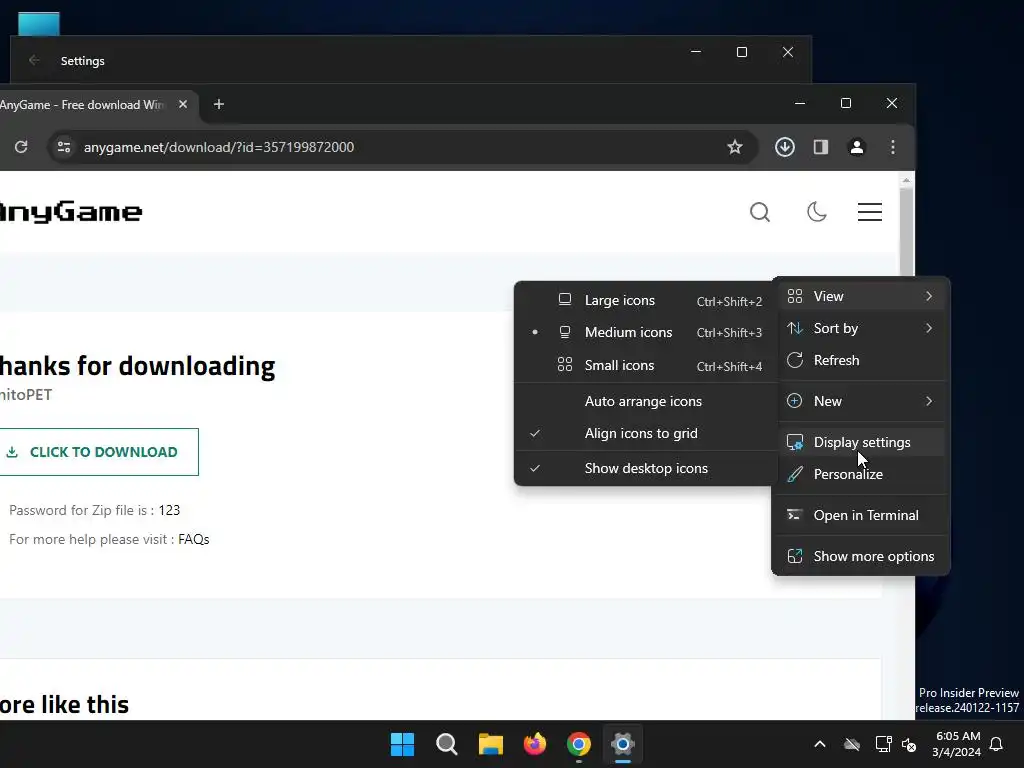
Task: Open File Explorer from taskbar
Action: click(490, 744)
